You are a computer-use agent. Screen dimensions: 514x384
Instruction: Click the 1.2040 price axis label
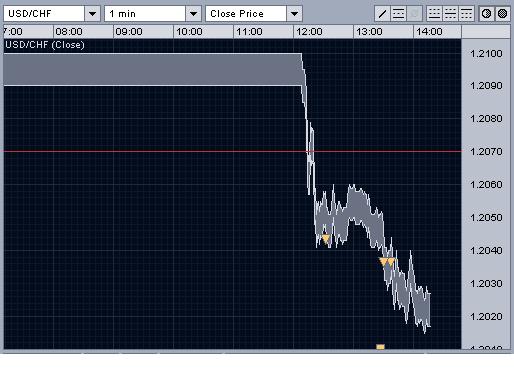pyautogui.click(x=486, y=250)
